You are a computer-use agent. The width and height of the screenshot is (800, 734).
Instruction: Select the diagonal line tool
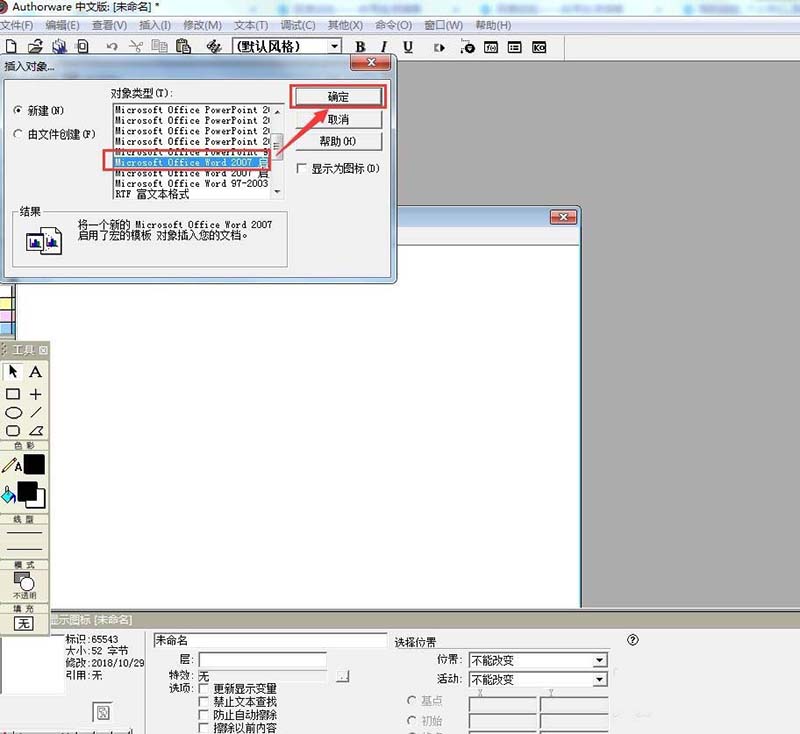pyautogui.click(x=36, y=412)
